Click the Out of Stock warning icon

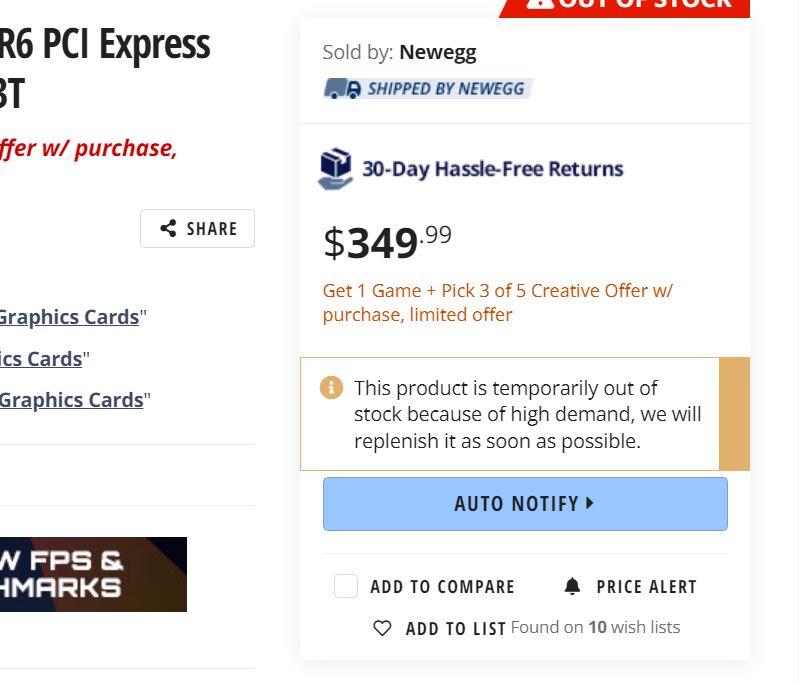[x=540, y=3]
